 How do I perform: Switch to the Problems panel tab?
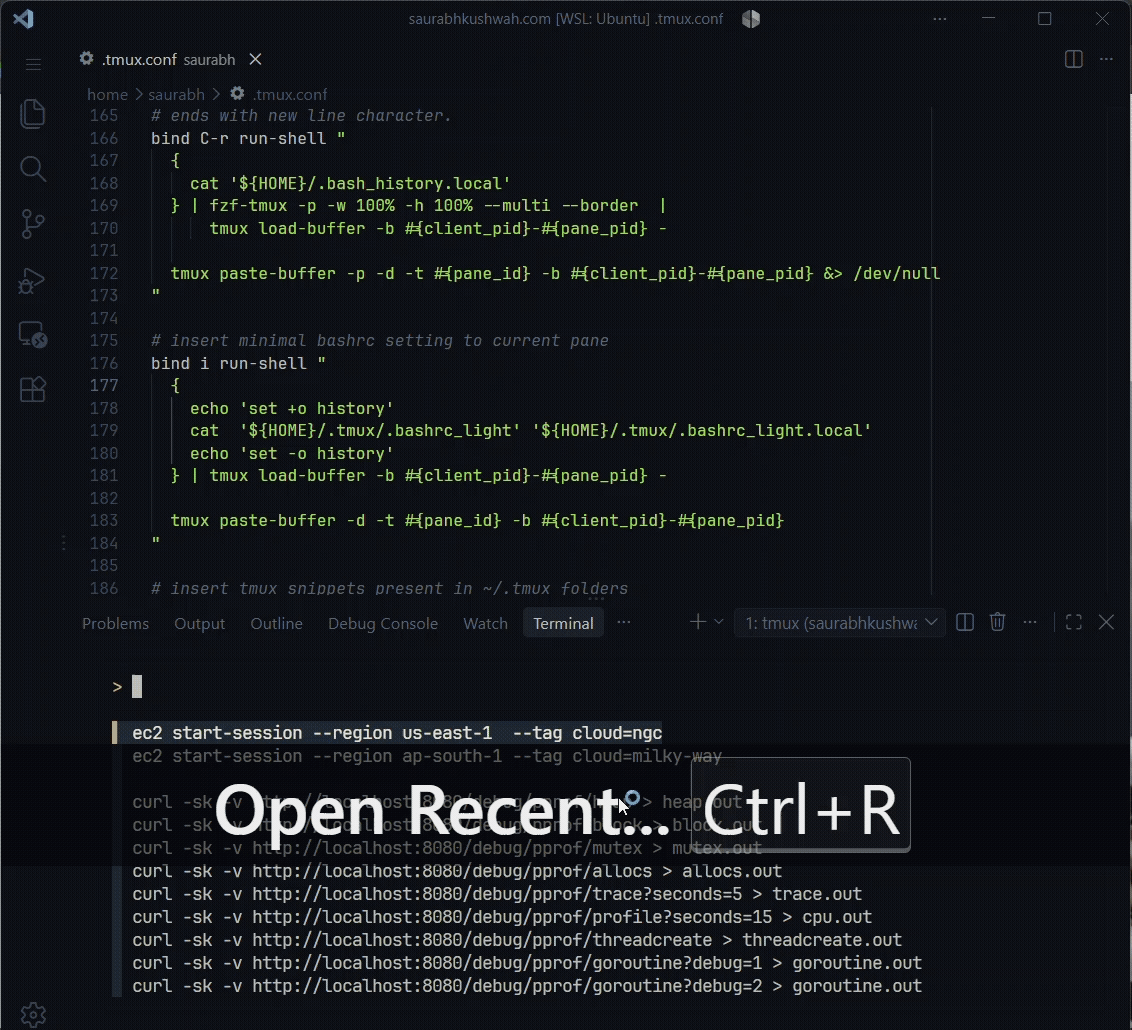point(116,624)
